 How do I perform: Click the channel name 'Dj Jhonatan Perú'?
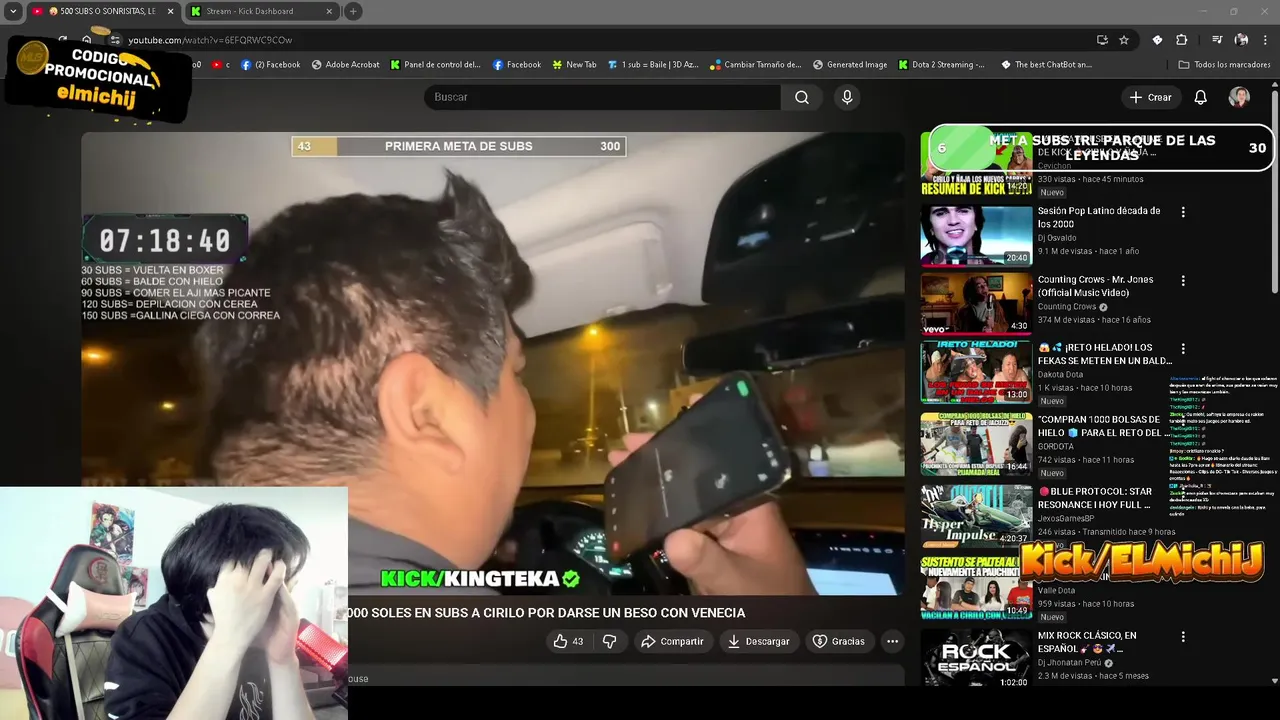click(1070, 663)
